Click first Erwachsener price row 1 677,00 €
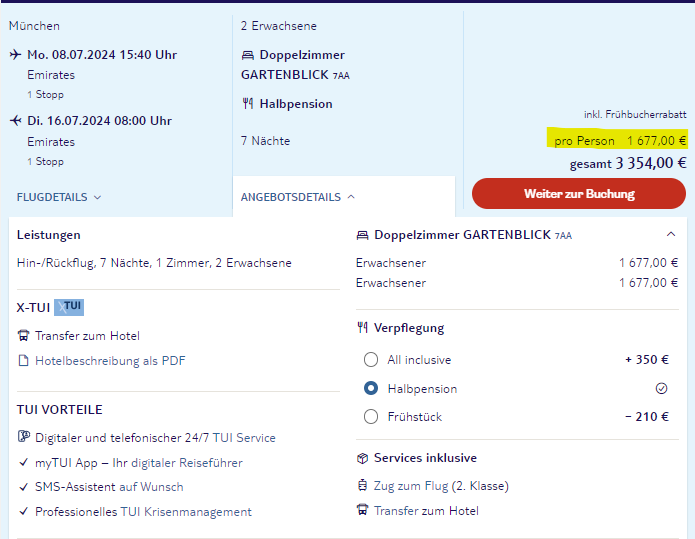695x539 pixels. coord(517,263)
